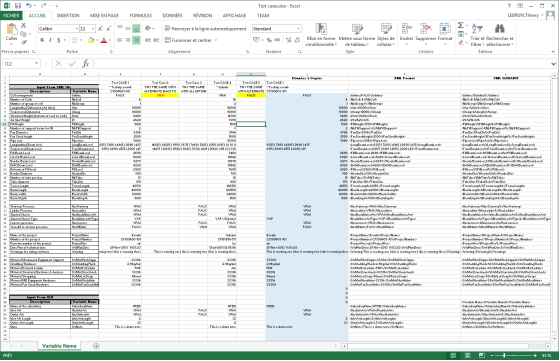Click Rechercher et sélectionner button
The height and width of the screenshot is (361, 560).
pyautogui.click(x=500, y=35)
